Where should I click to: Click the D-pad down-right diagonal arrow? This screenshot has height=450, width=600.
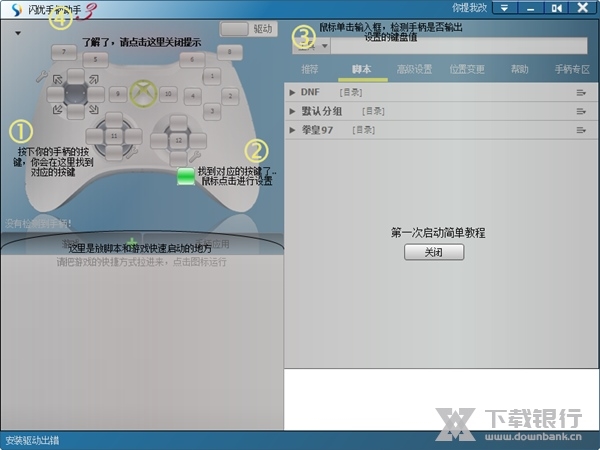click(94, 110)
